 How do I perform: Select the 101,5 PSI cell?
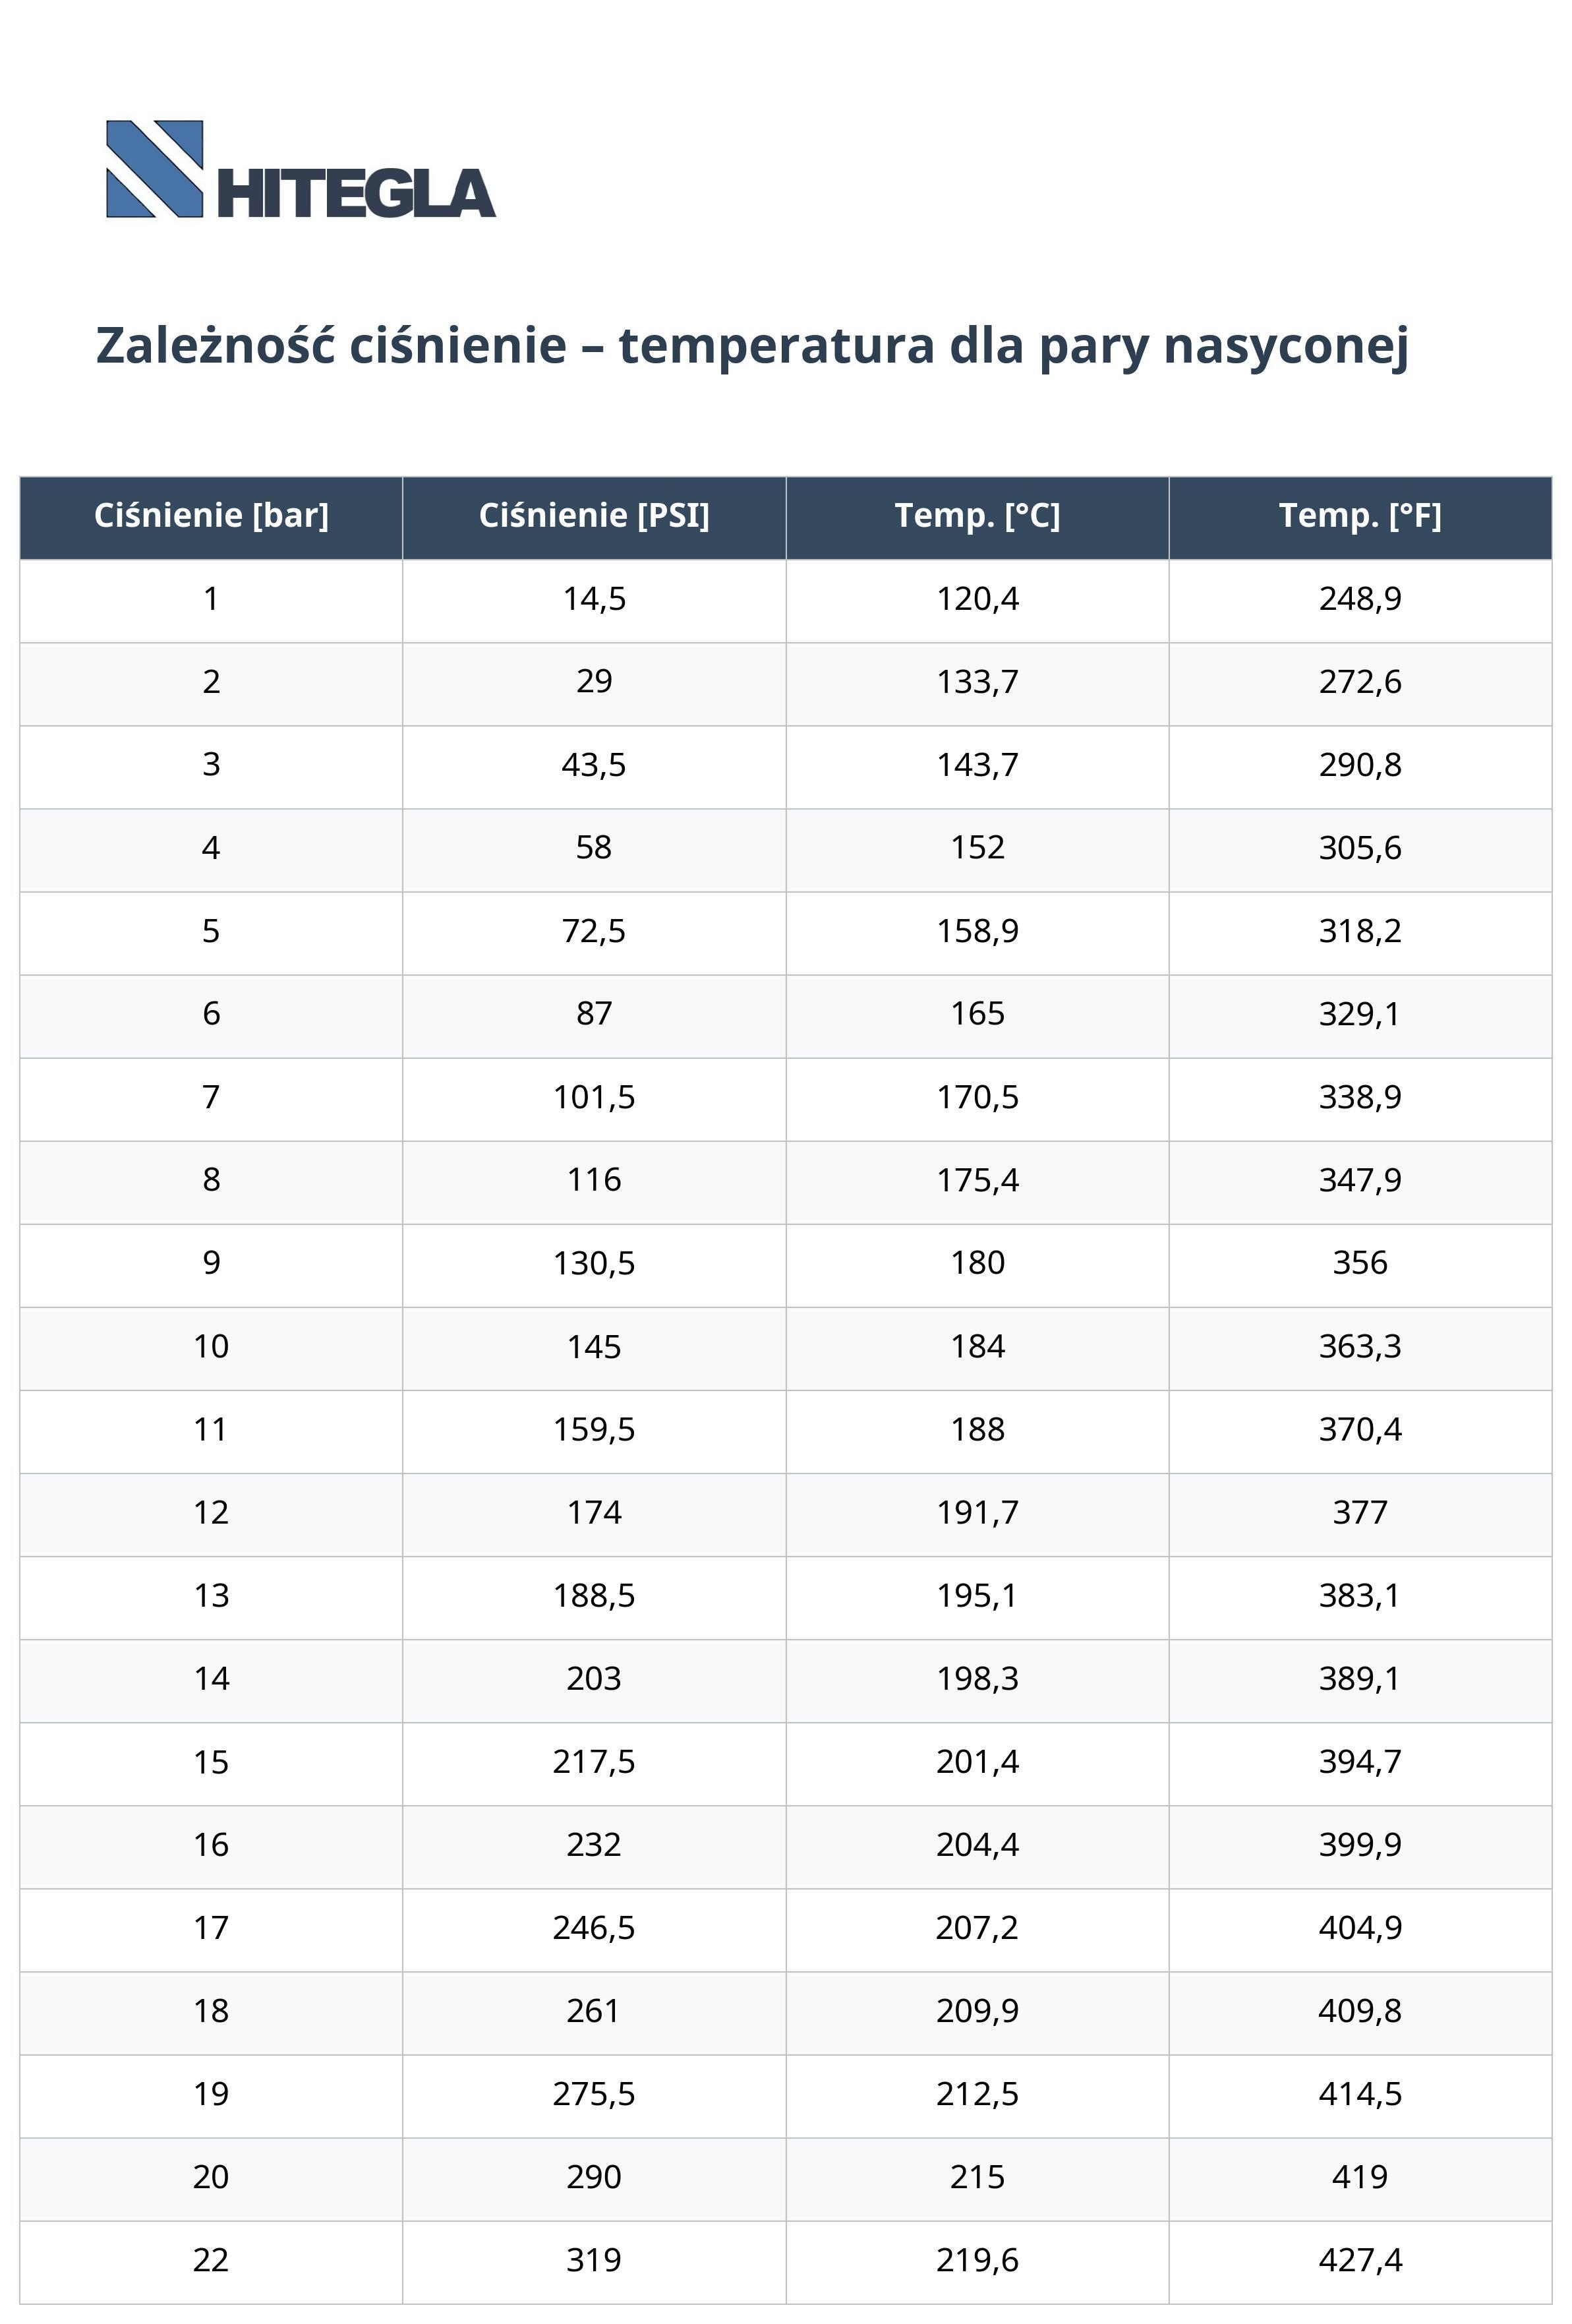pyautogui.click(x=594, y=1097)
